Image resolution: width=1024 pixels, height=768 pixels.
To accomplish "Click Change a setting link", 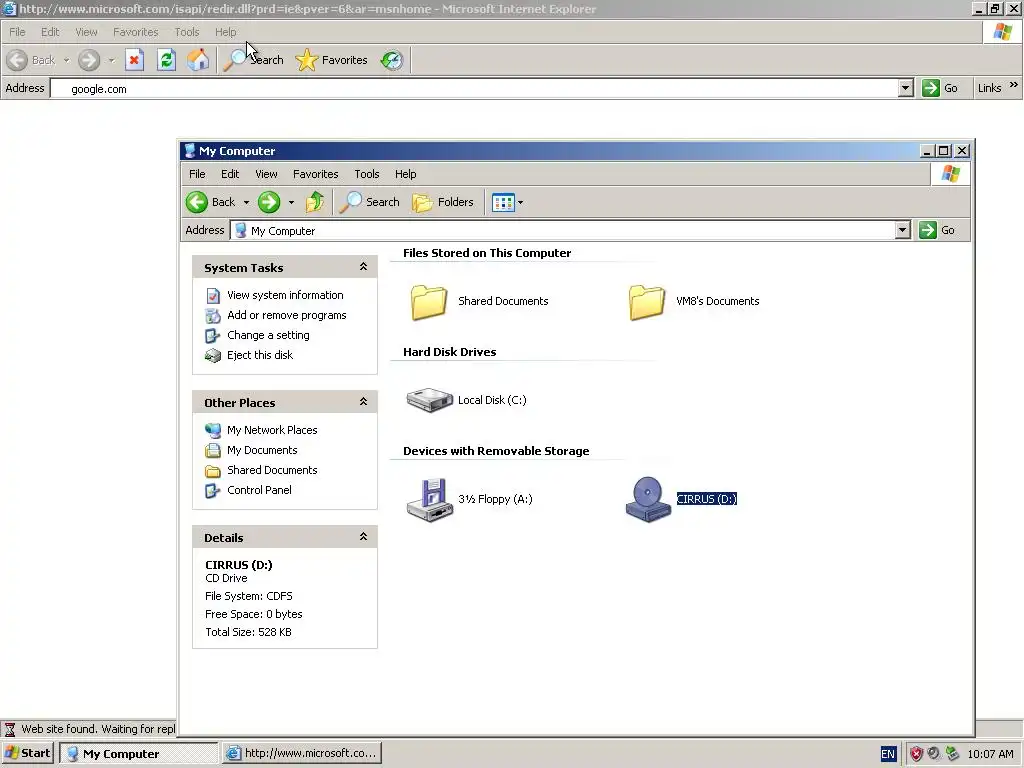I will 268,335.
